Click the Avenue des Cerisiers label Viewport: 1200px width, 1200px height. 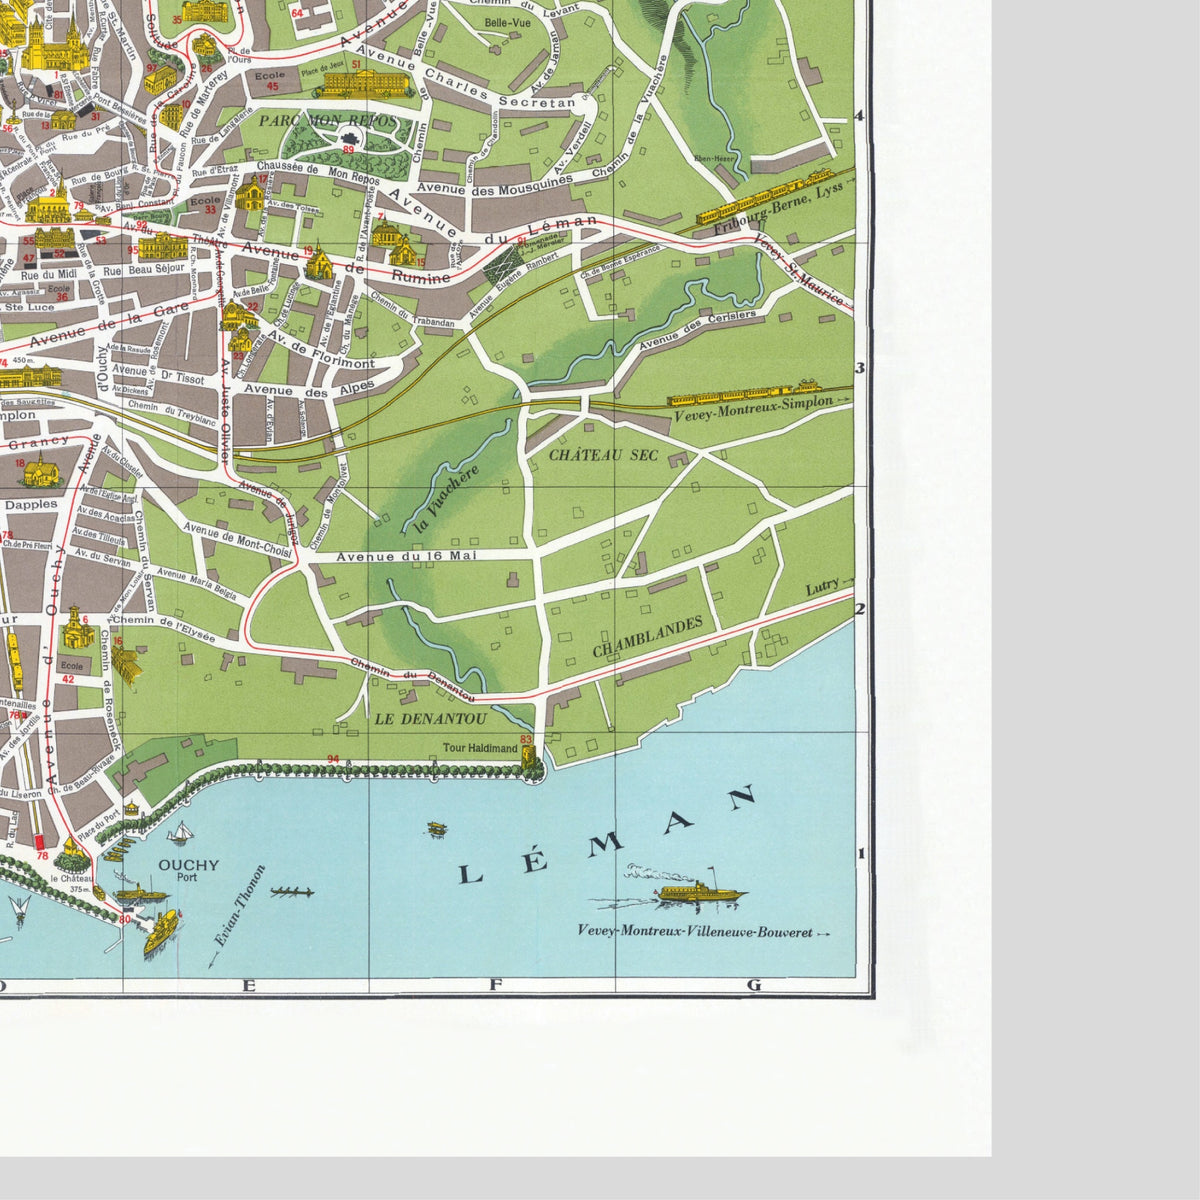tap(697, 332)
